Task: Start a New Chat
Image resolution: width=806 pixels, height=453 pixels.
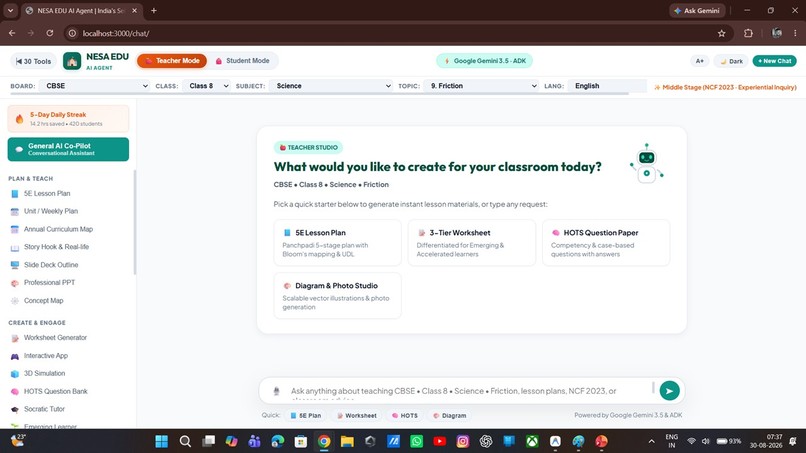Action: 774,61
